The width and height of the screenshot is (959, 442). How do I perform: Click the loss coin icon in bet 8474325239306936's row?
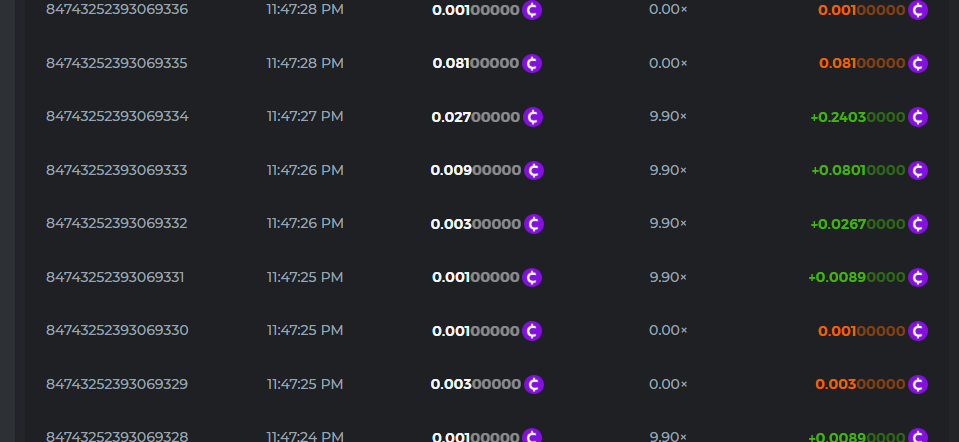pos(918,10)
